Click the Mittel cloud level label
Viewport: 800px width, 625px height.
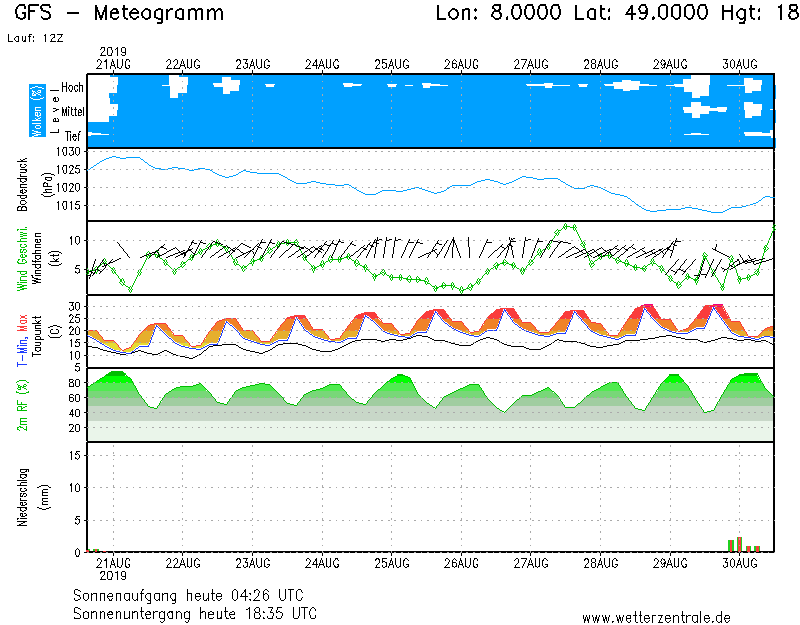coord(72,112)
